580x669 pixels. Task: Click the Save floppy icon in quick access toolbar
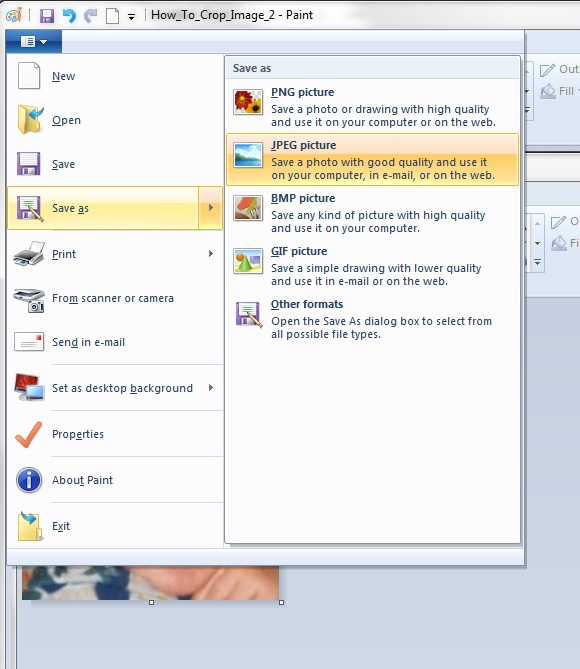point(47,16)
